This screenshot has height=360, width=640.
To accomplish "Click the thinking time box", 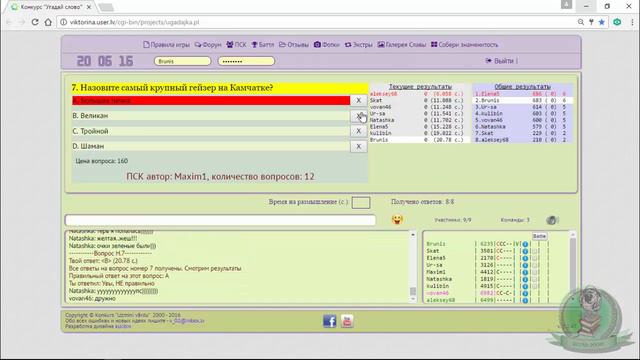I will pyautogui.click(x=361, y=202).
